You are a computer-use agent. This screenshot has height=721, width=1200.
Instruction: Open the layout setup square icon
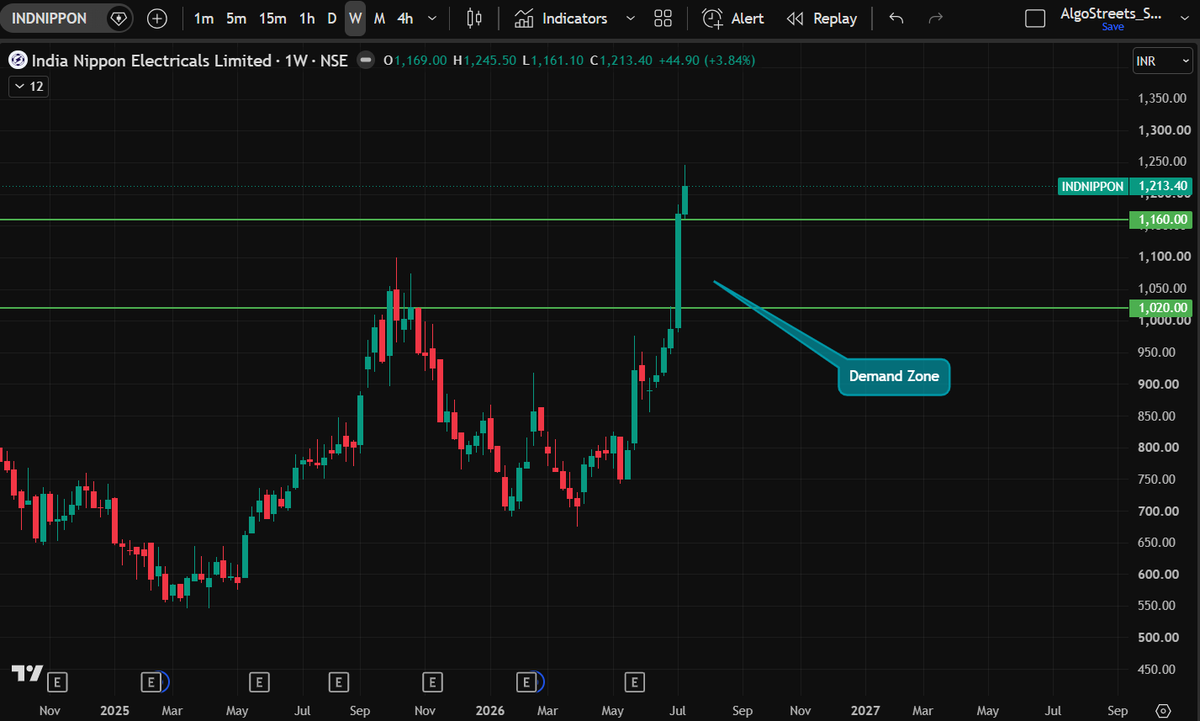coord(1036,18)
